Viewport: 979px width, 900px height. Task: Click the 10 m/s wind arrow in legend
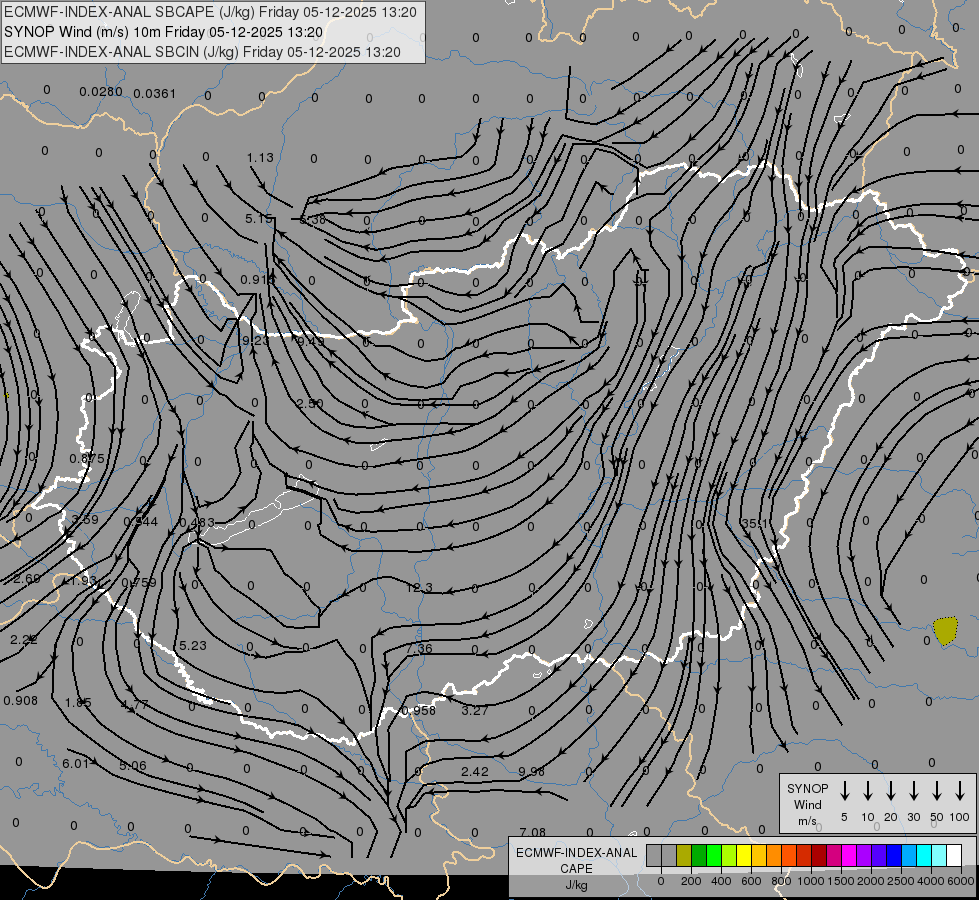[868, 791]
